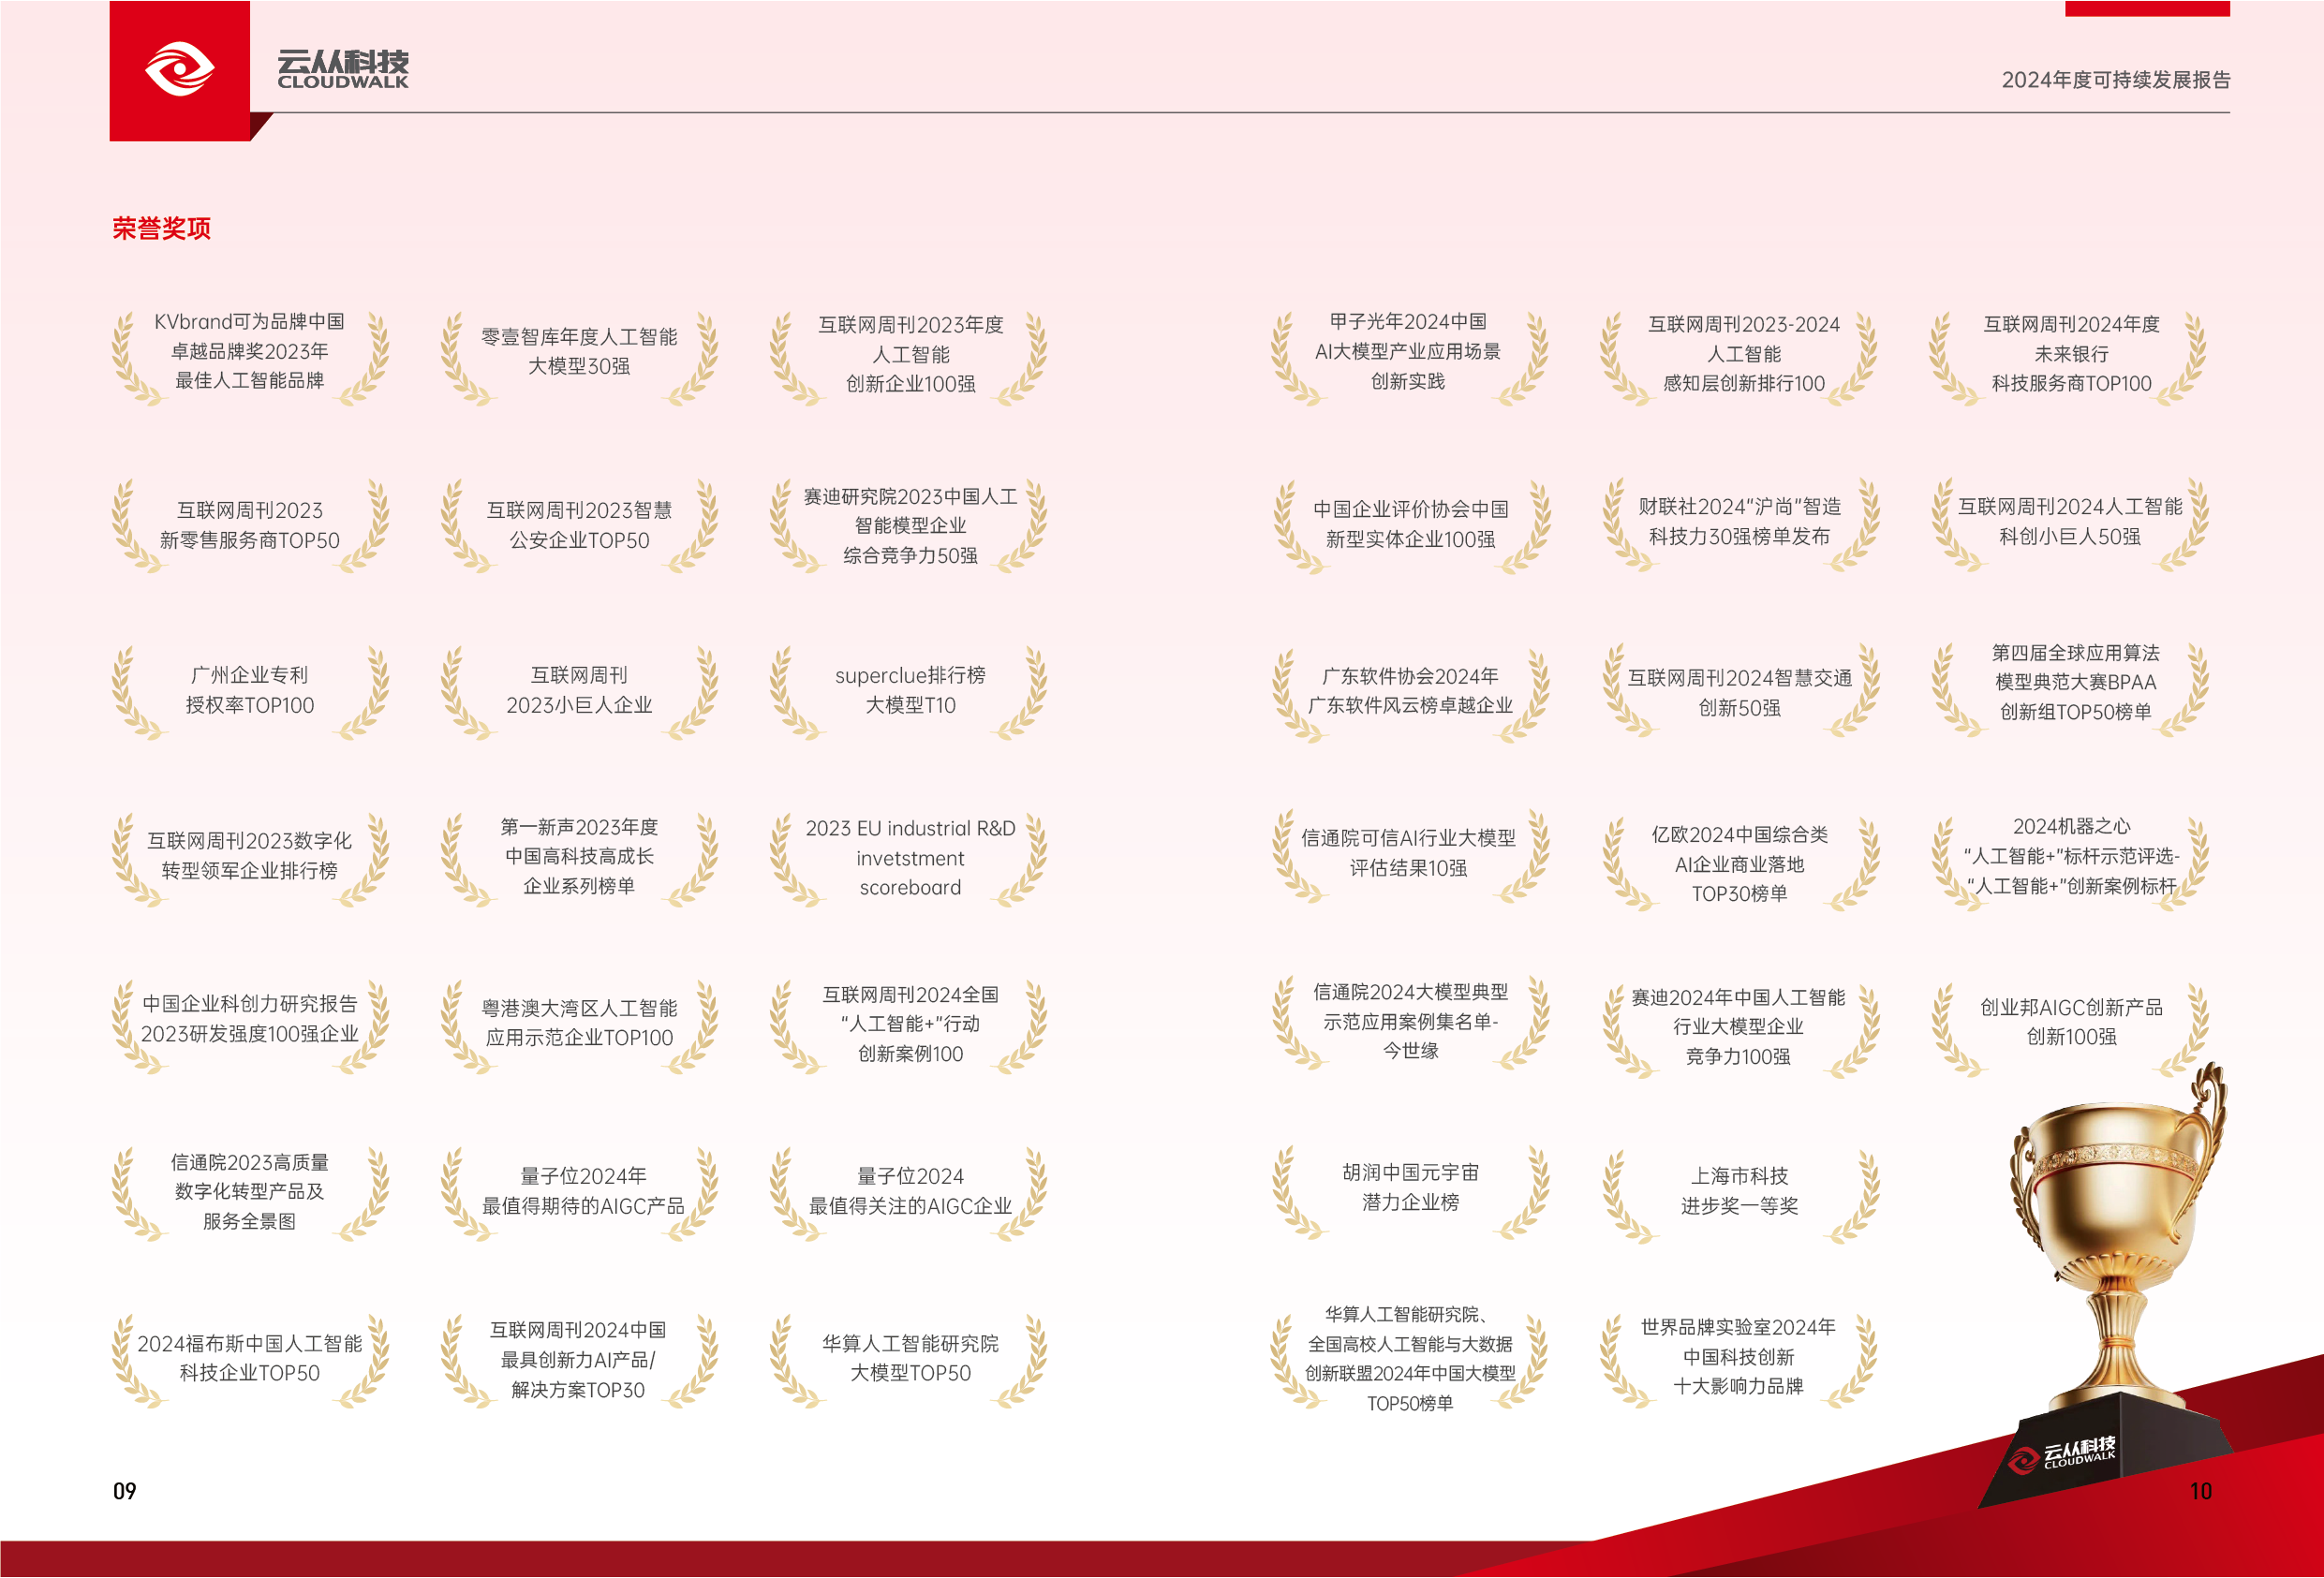The image size is (2324, 1578).
Task: Click the superclue排行榜 大模型T10 laurel badge
Action: point(909,690)
